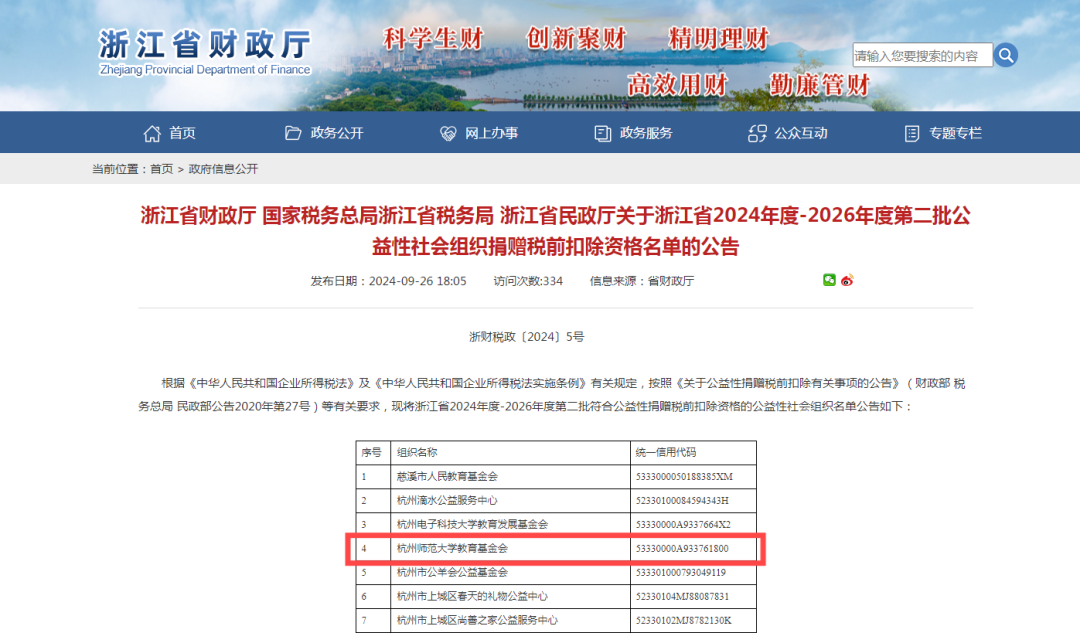This screenshot has width=1080, height=633.
Task: Click the 杭州市上城区春天的礼物公益中心 cell
Action: click(x=510, y=596)
